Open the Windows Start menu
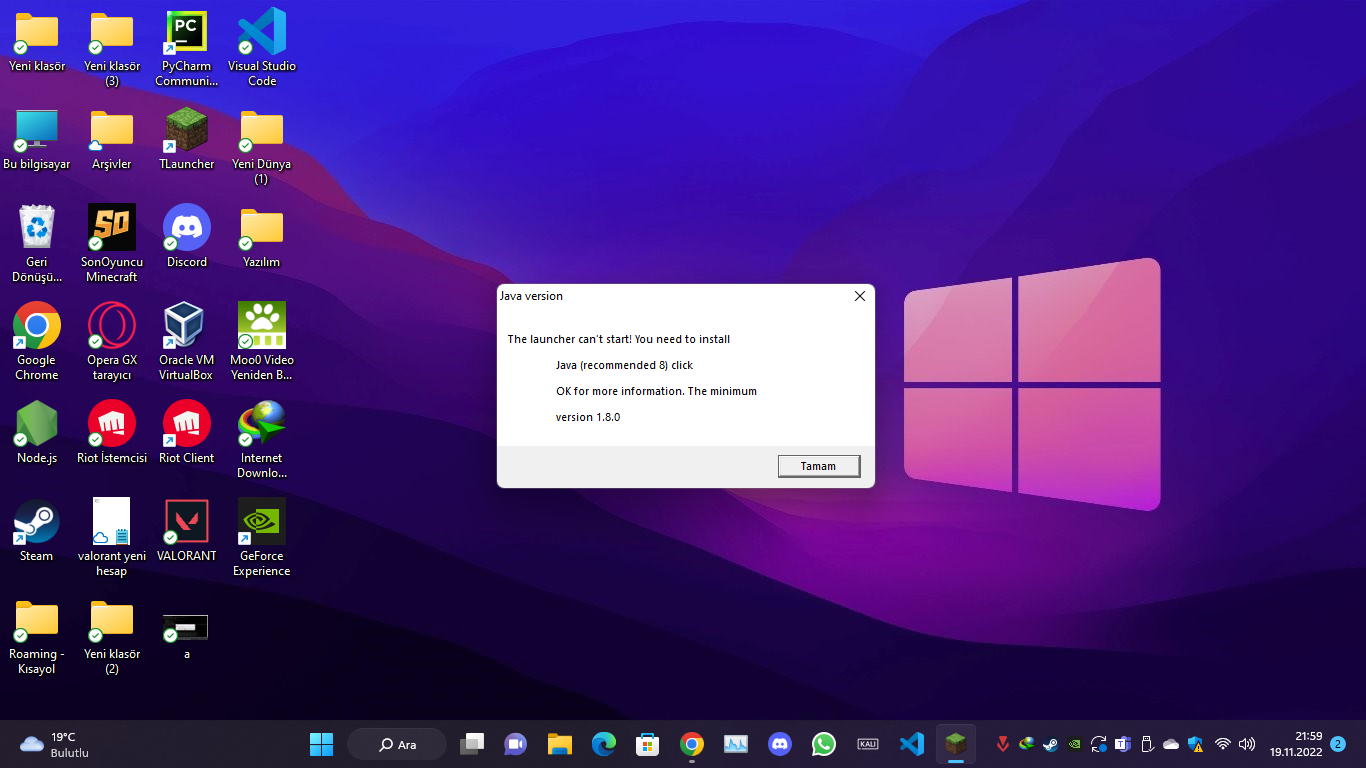This screenshot has height=768, width=1366. point(321,744)
